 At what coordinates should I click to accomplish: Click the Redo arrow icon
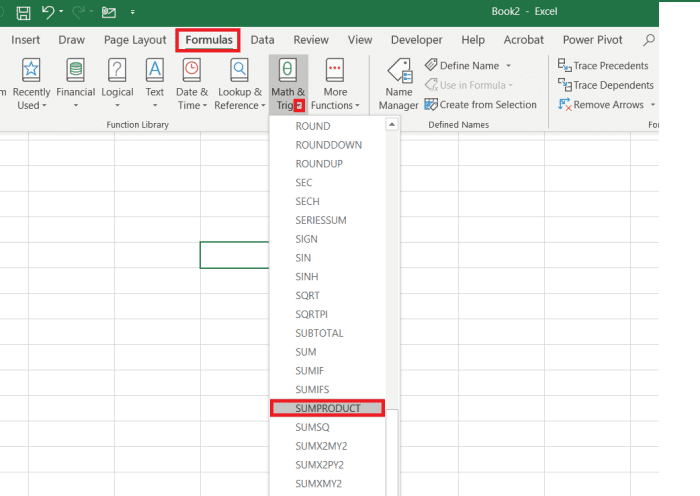click(x=78, y=12)
